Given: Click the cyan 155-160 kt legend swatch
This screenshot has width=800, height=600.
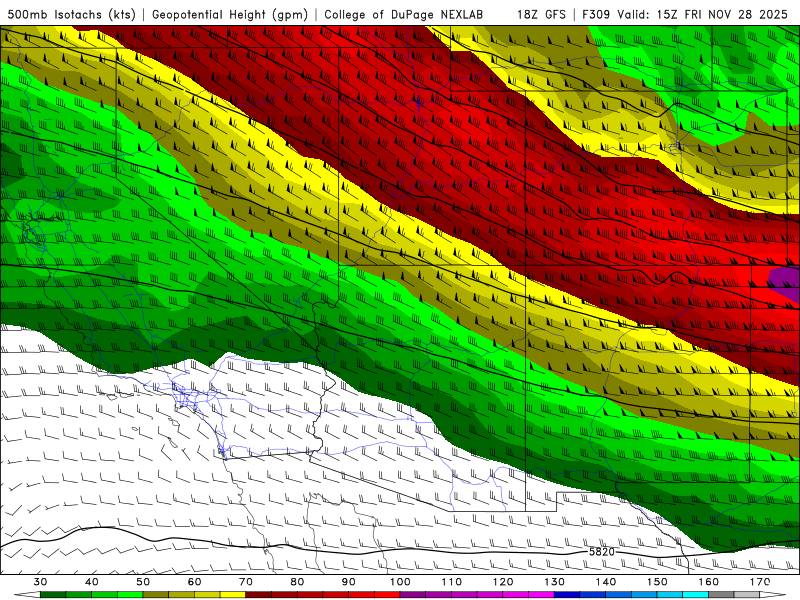Looking at the screenshot, I should (x=696, y=593).
